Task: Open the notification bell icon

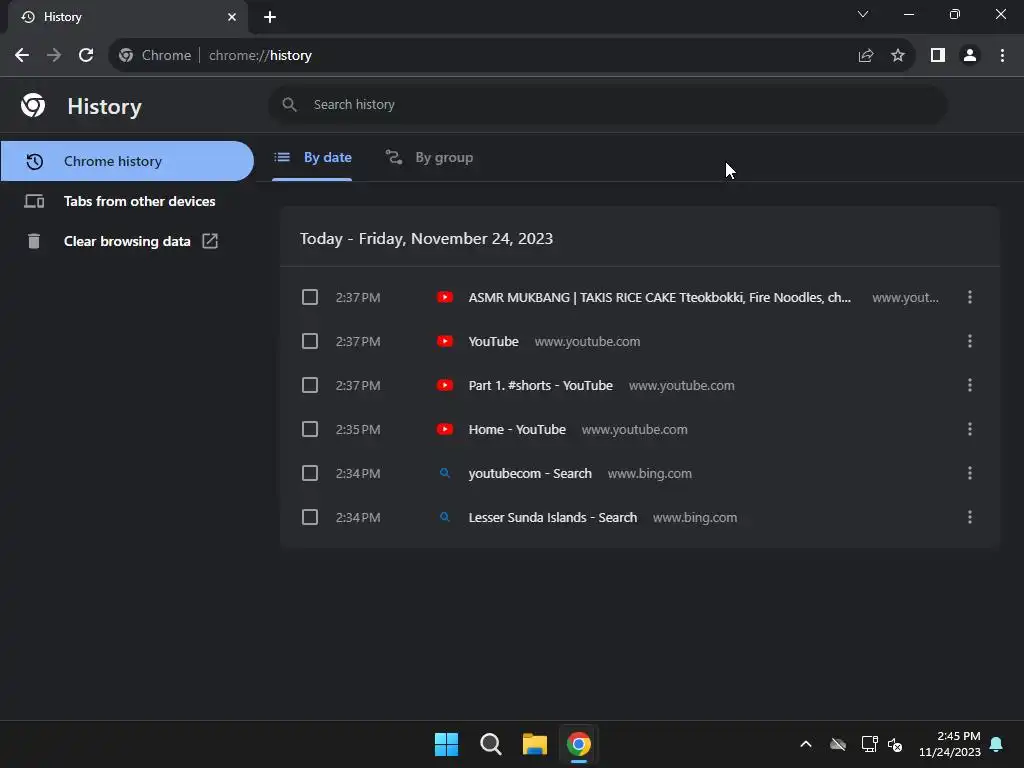Action: click(x=997, y=744)
